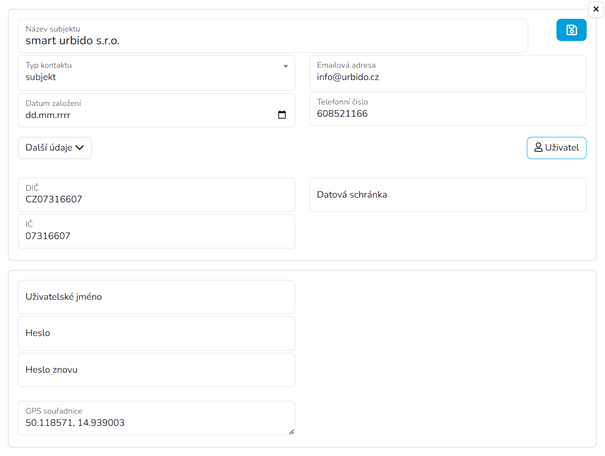Edit the Emailová adresa field

coord(448,73)
